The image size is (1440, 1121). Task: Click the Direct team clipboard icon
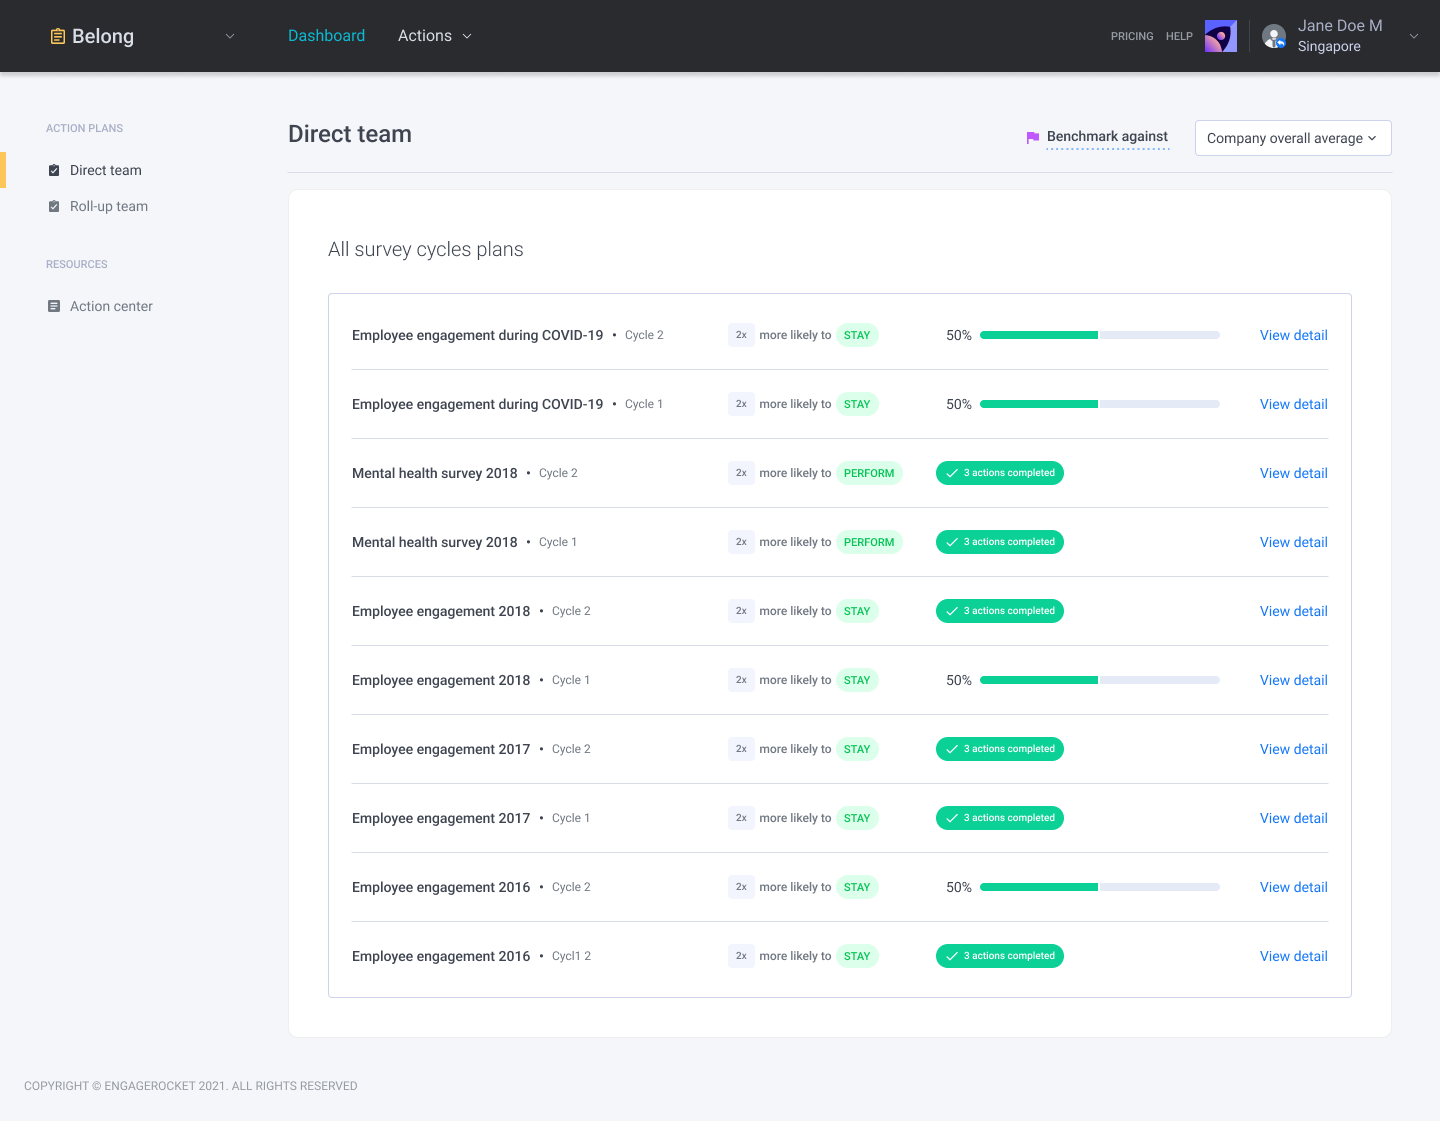point(54,170)
